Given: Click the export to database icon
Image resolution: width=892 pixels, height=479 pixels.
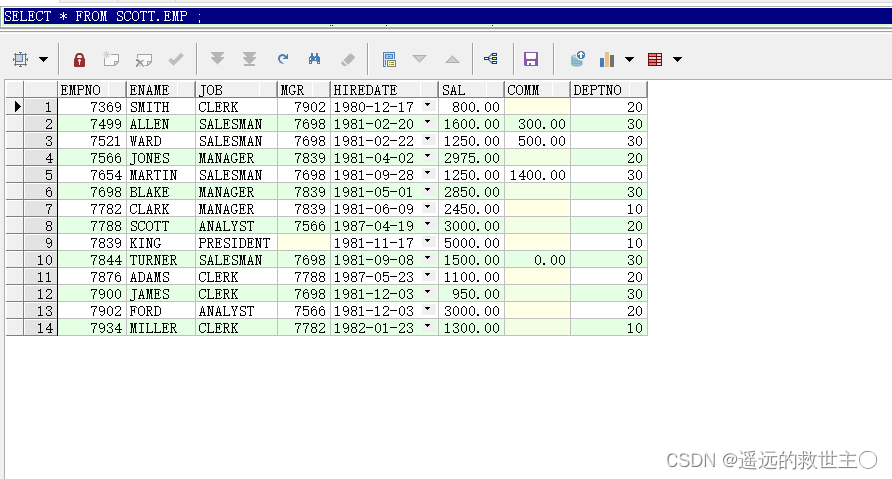Looking at the screenshot, I should 577,60.
